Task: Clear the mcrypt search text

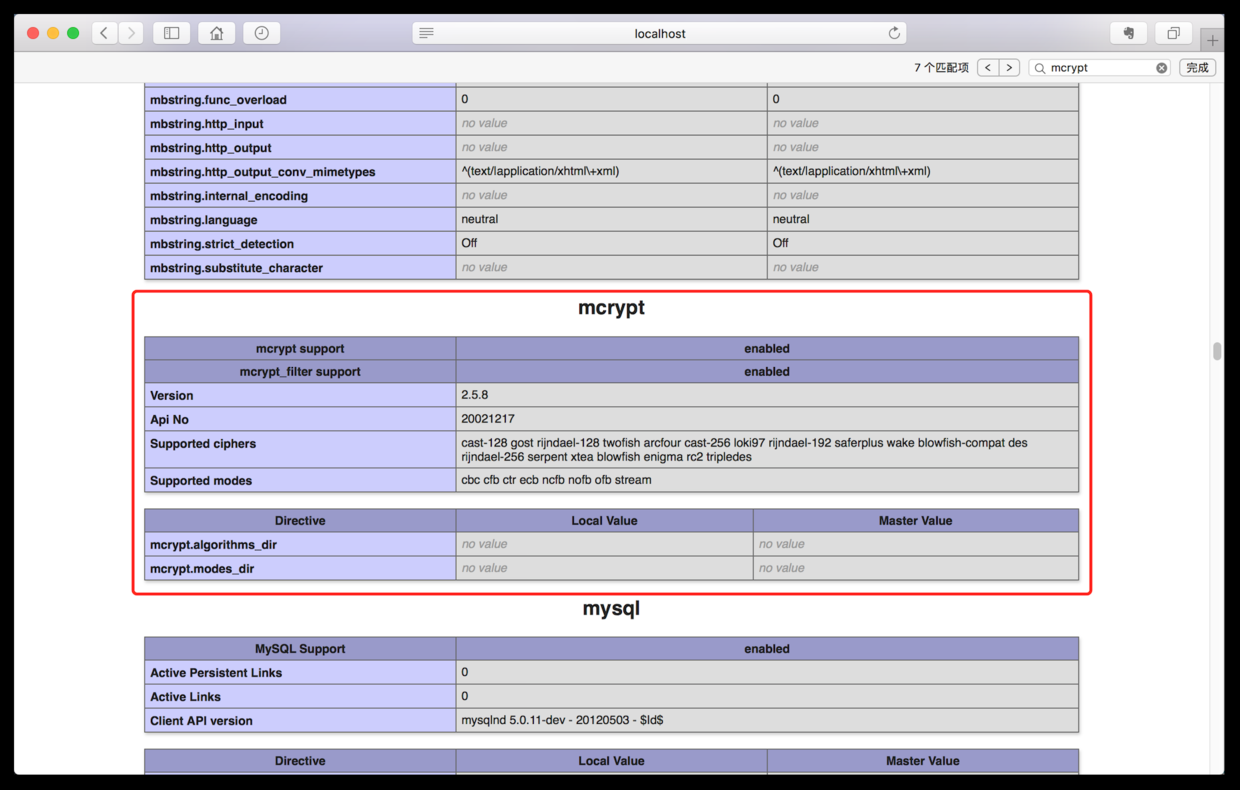Action: point(1159,67)
